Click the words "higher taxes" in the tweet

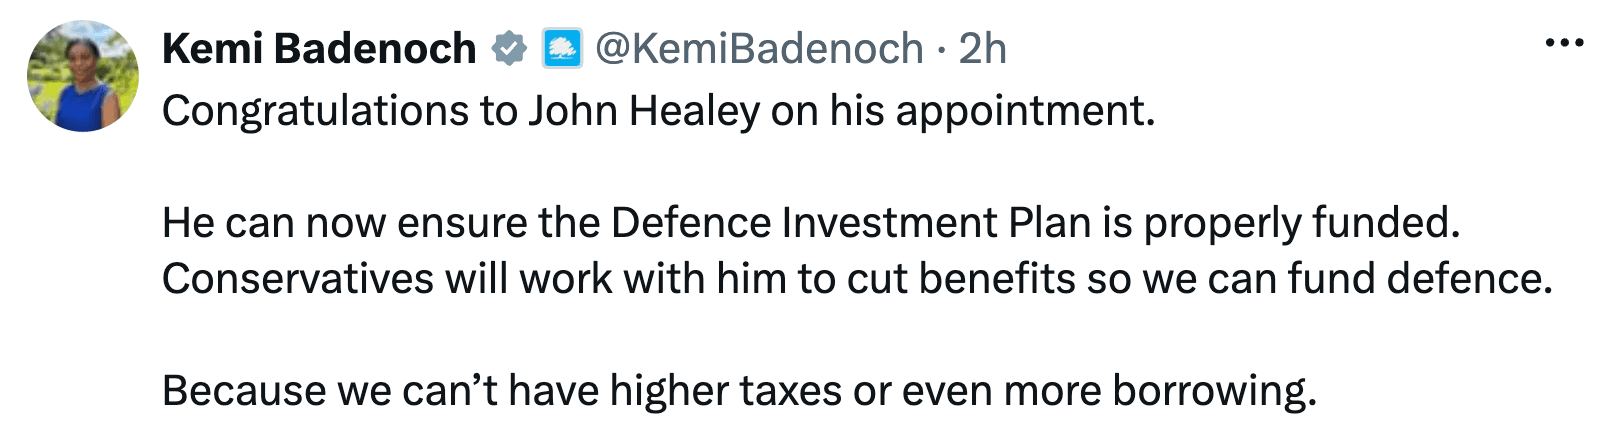coord(726,390)
